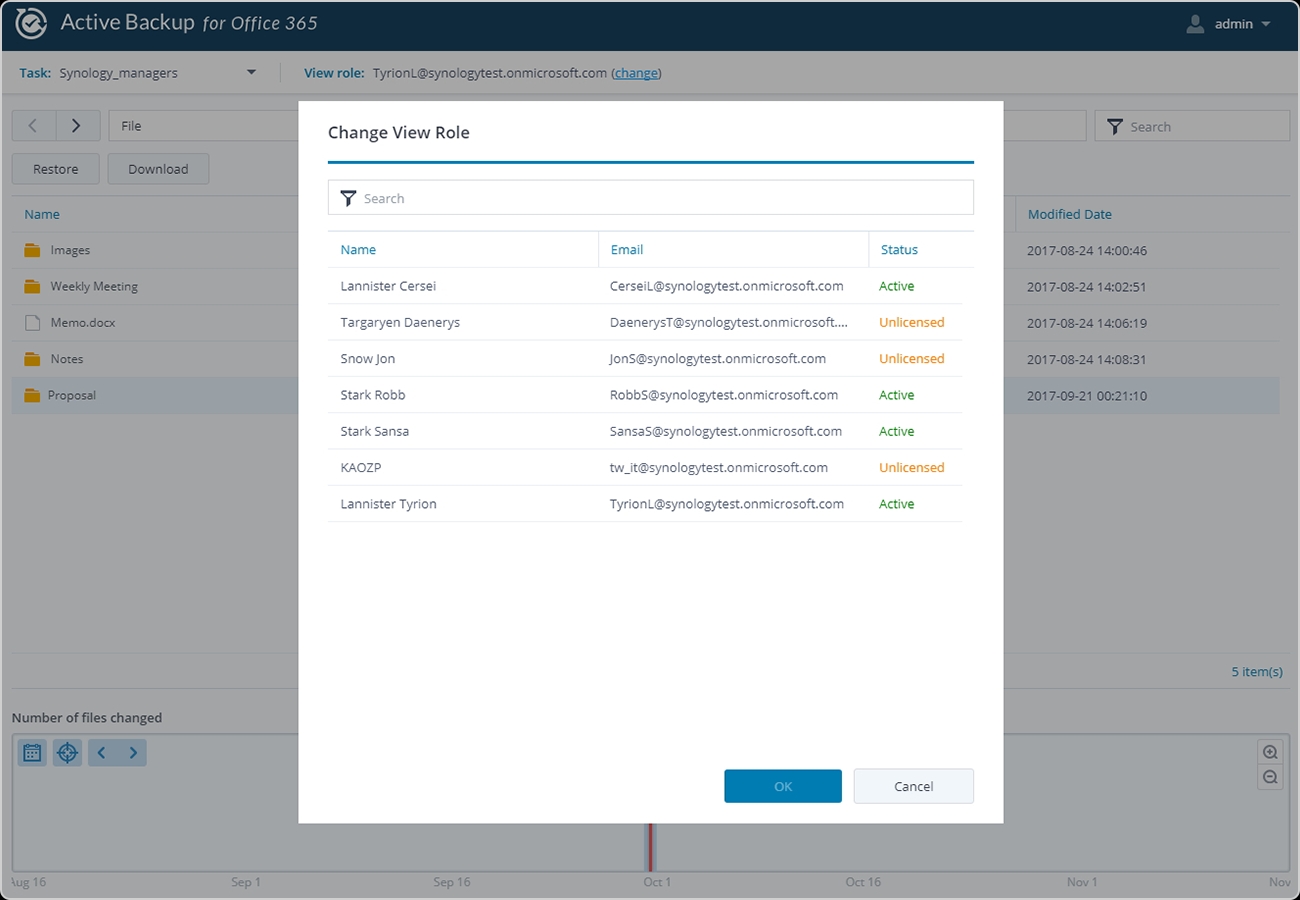Move timeline to next with right chevron
This screenshot has width=1300, height=900.
pyautogui.click(x=132, y=753)
